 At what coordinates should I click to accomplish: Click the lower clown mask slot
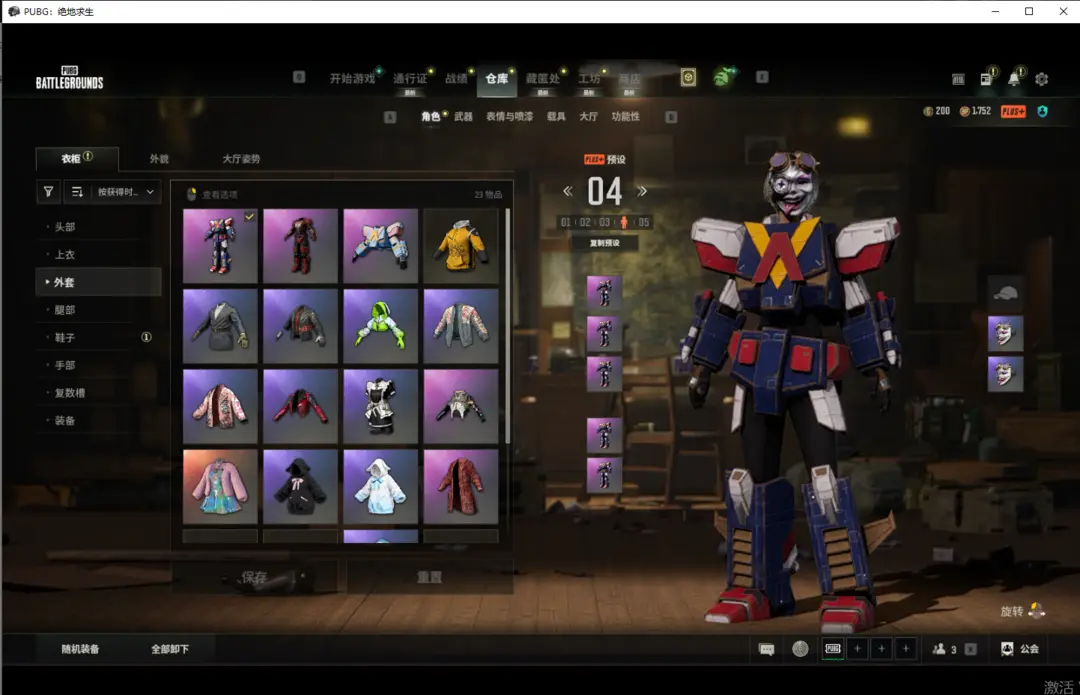coord(1006,374)
